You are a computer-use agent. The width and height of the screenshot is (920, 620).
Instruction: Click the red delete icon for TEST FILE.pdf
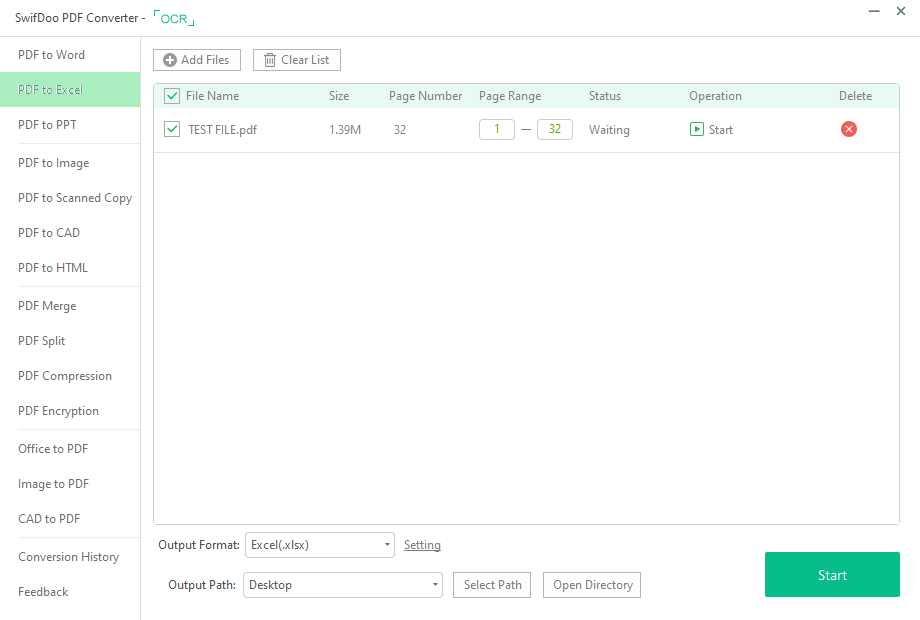(x=848, y=129)
